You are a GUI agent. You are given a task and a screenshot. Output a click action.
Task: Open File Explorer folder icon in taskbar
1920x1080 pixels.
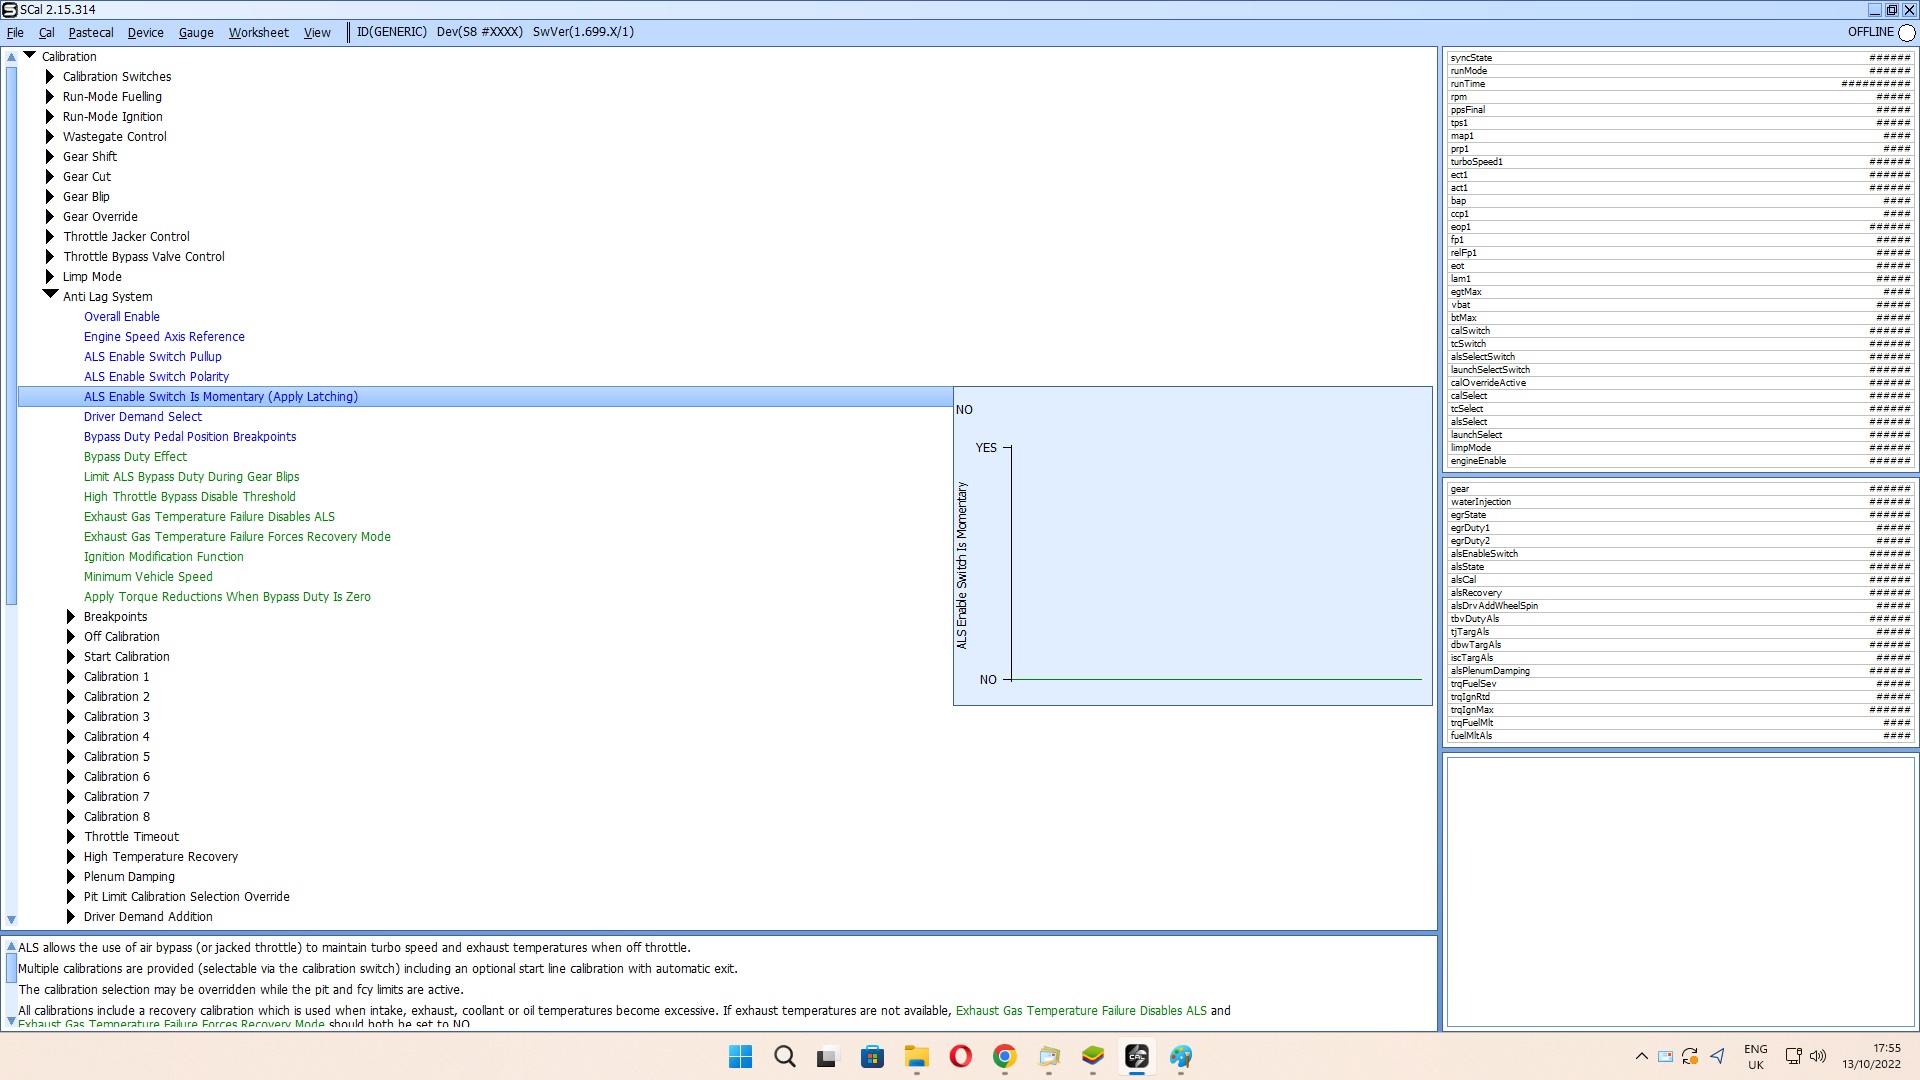[916, 1057]
